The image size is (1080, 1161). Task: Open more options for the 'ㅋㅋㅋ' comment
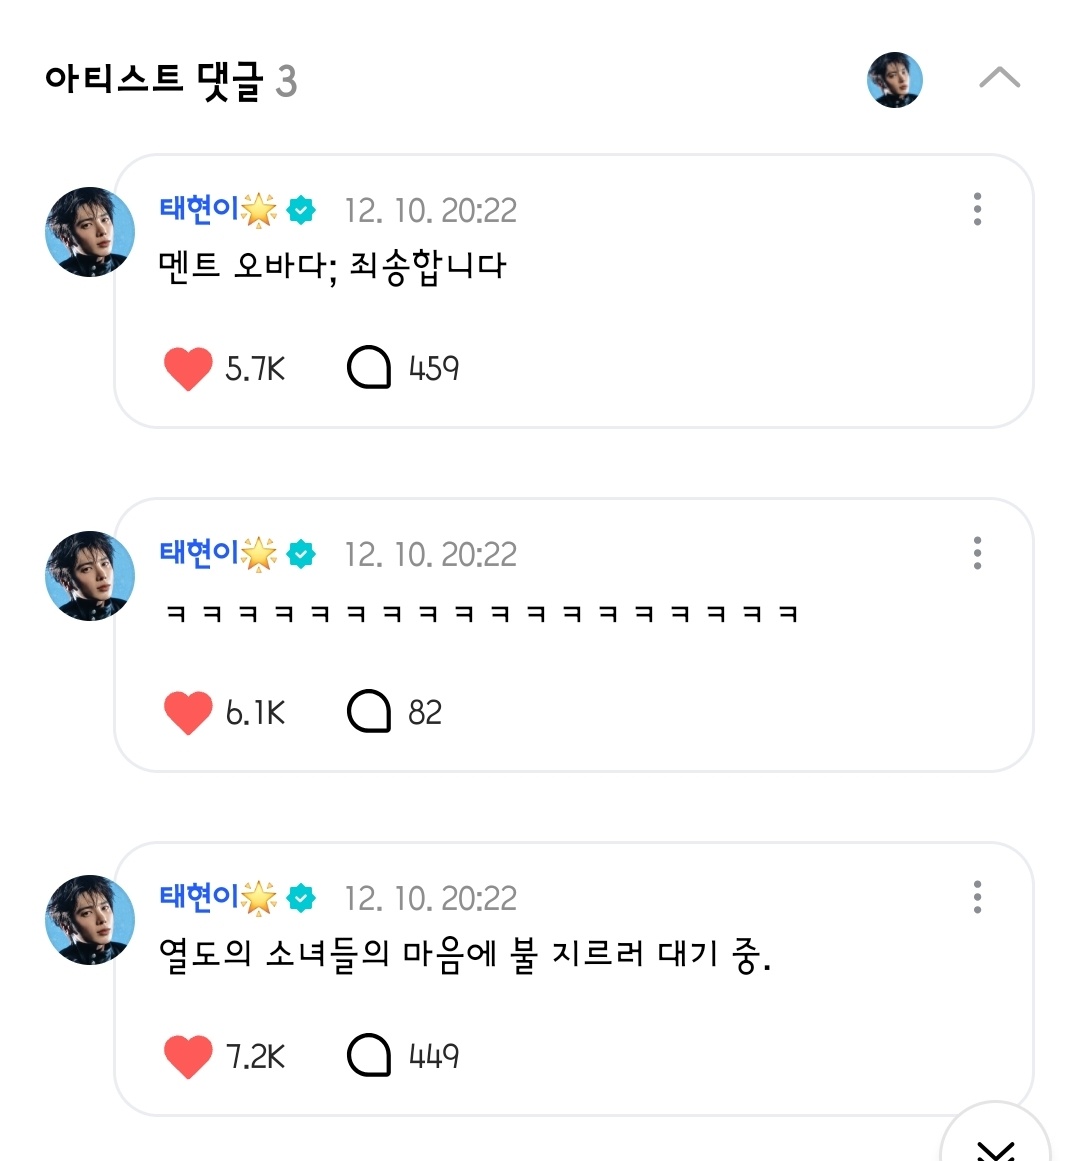pos(977,553)
